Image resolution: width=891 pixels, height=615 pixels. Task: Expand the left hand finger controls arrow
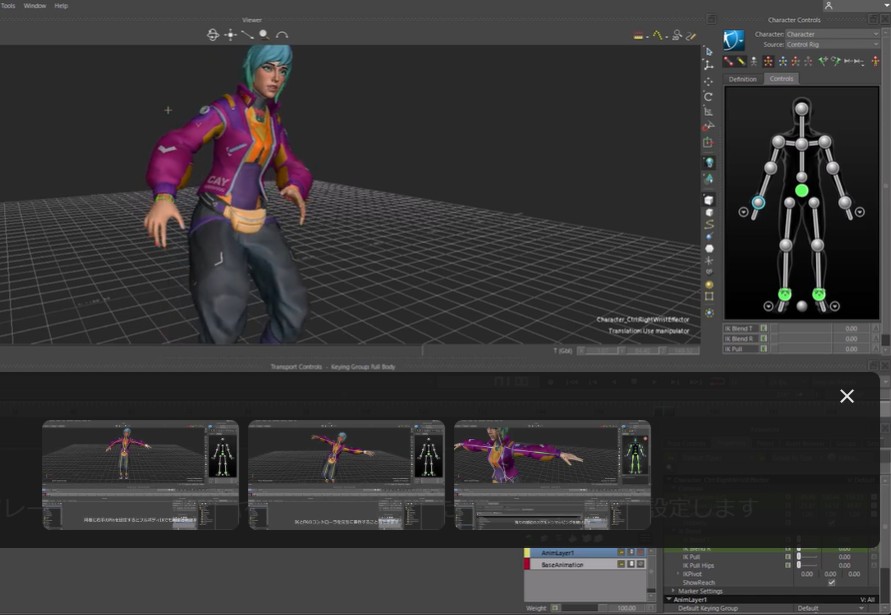860,212
